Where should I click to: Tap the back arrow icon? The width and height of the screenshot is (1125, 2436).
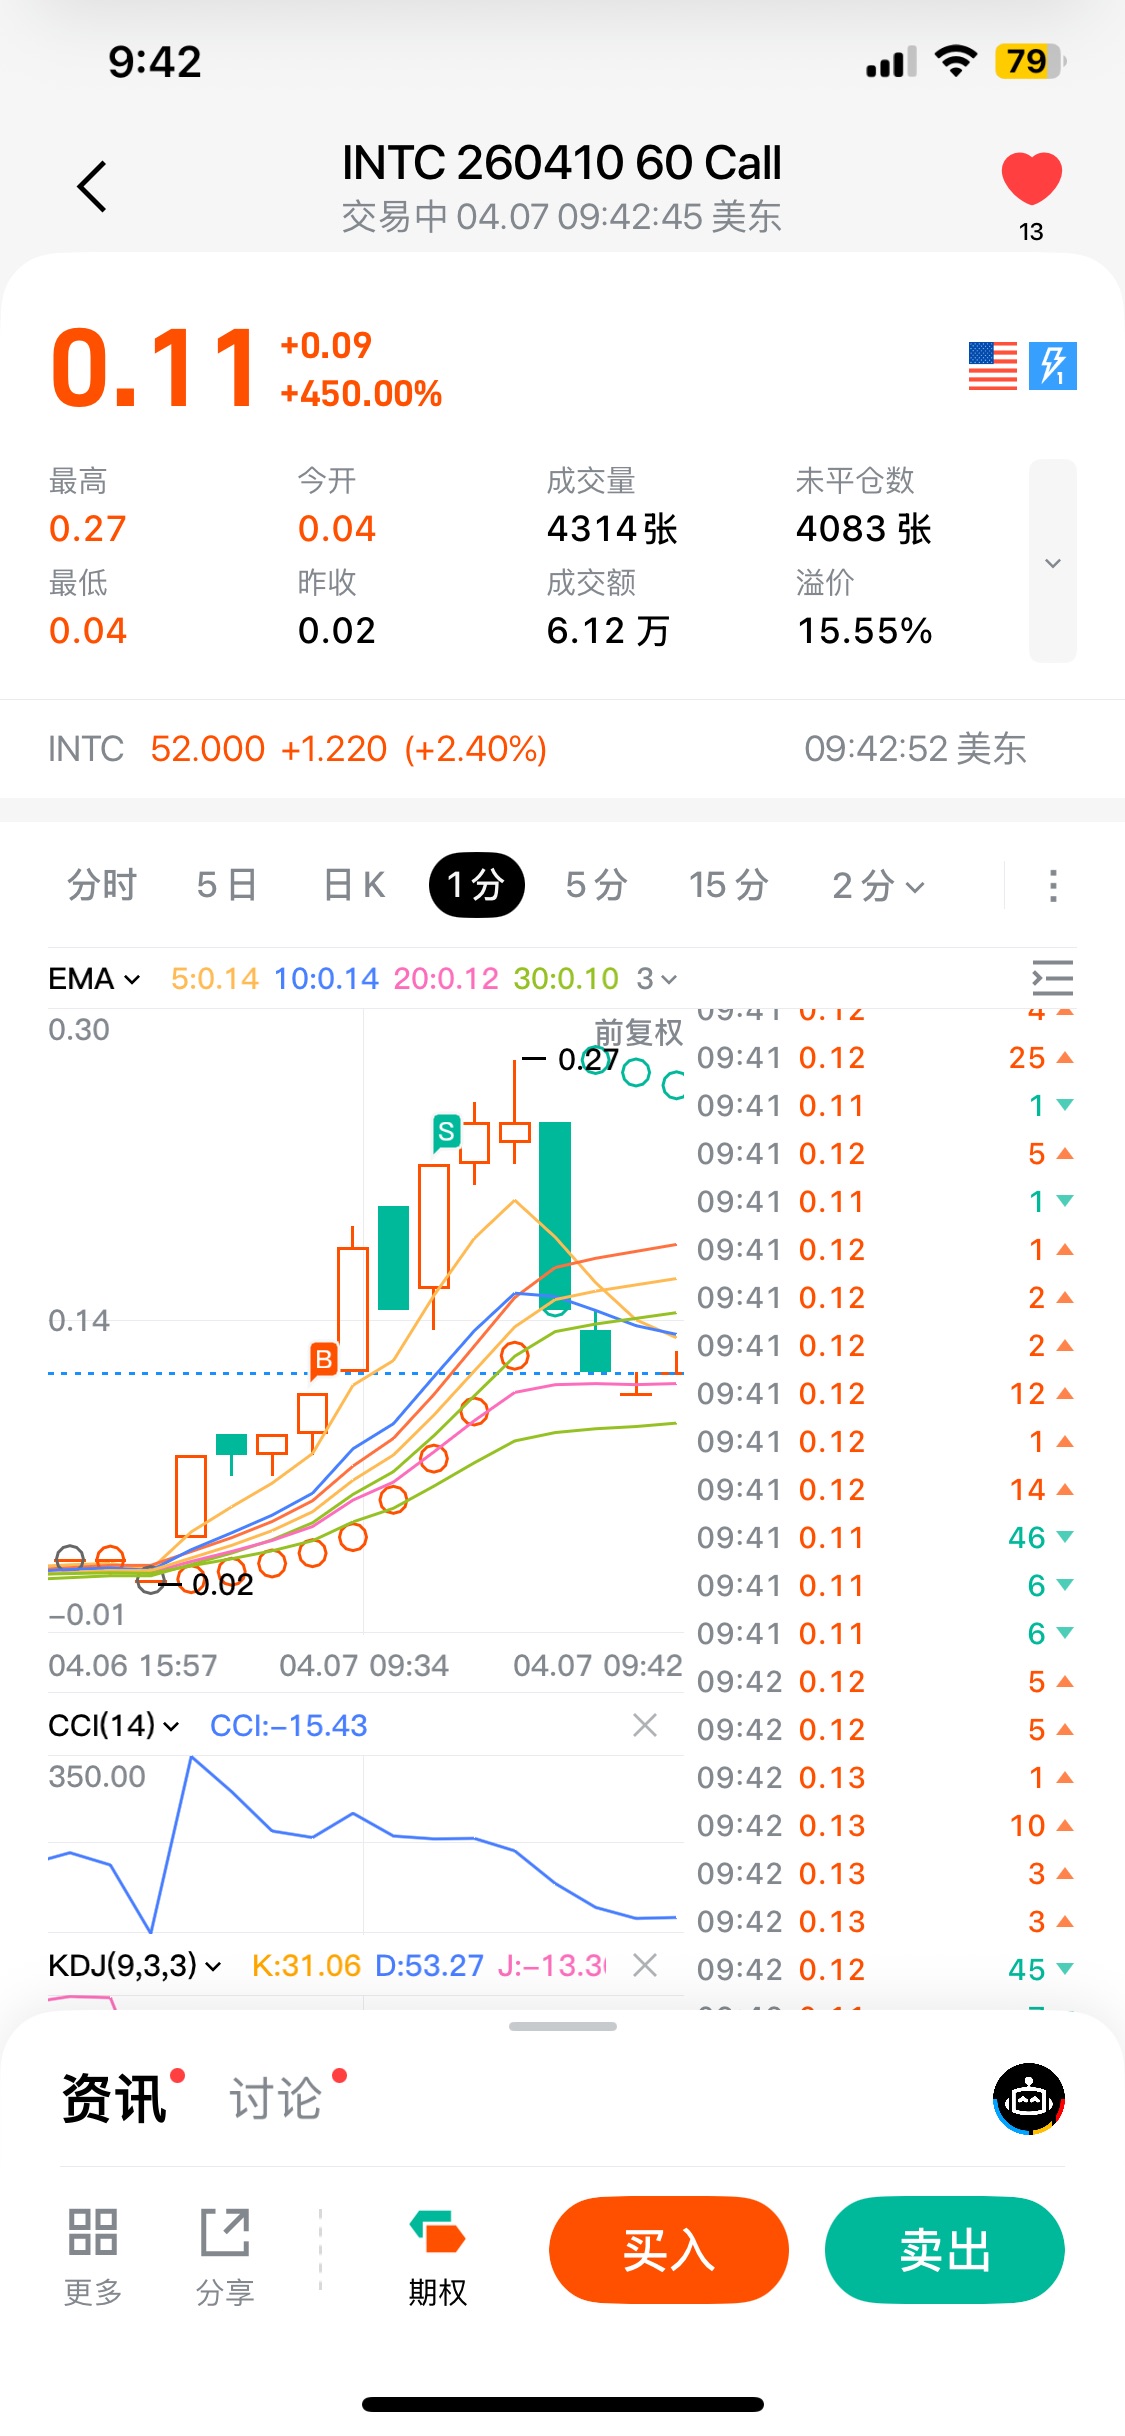pyautogui.click(x=92, y=186)
